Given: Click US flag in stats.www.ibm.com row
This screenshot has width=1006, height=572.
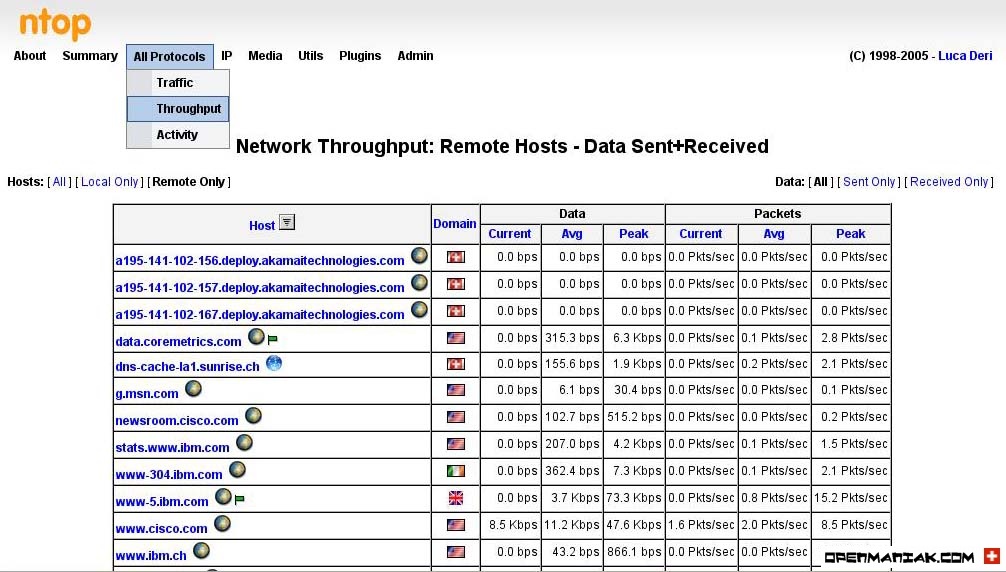Looking at the screenshot, I should [456, 444].
